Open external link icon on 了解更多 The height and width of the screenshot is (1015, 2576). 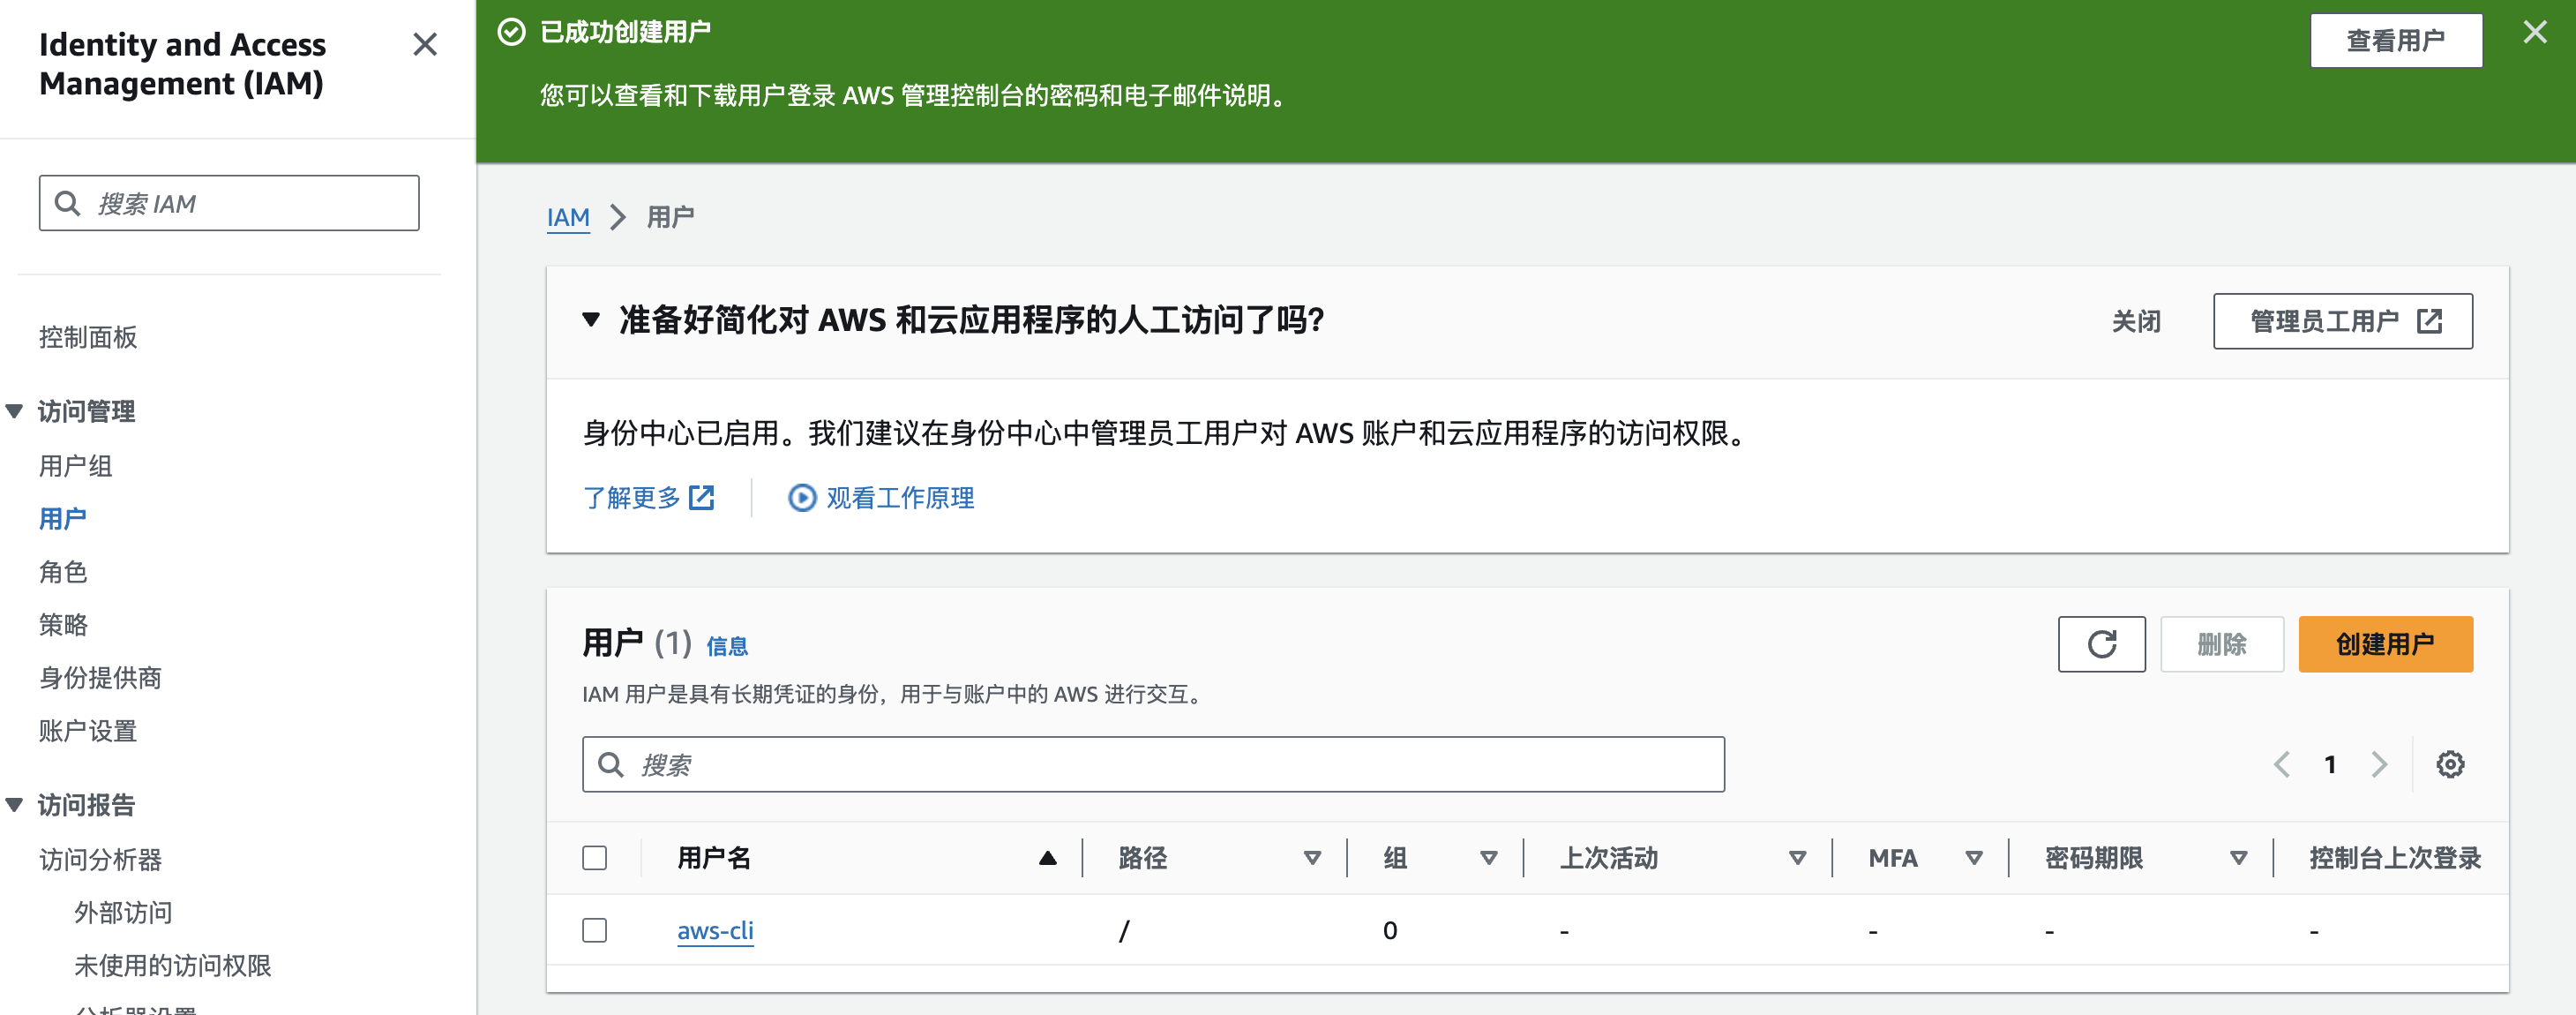click(x=702, y=498)
